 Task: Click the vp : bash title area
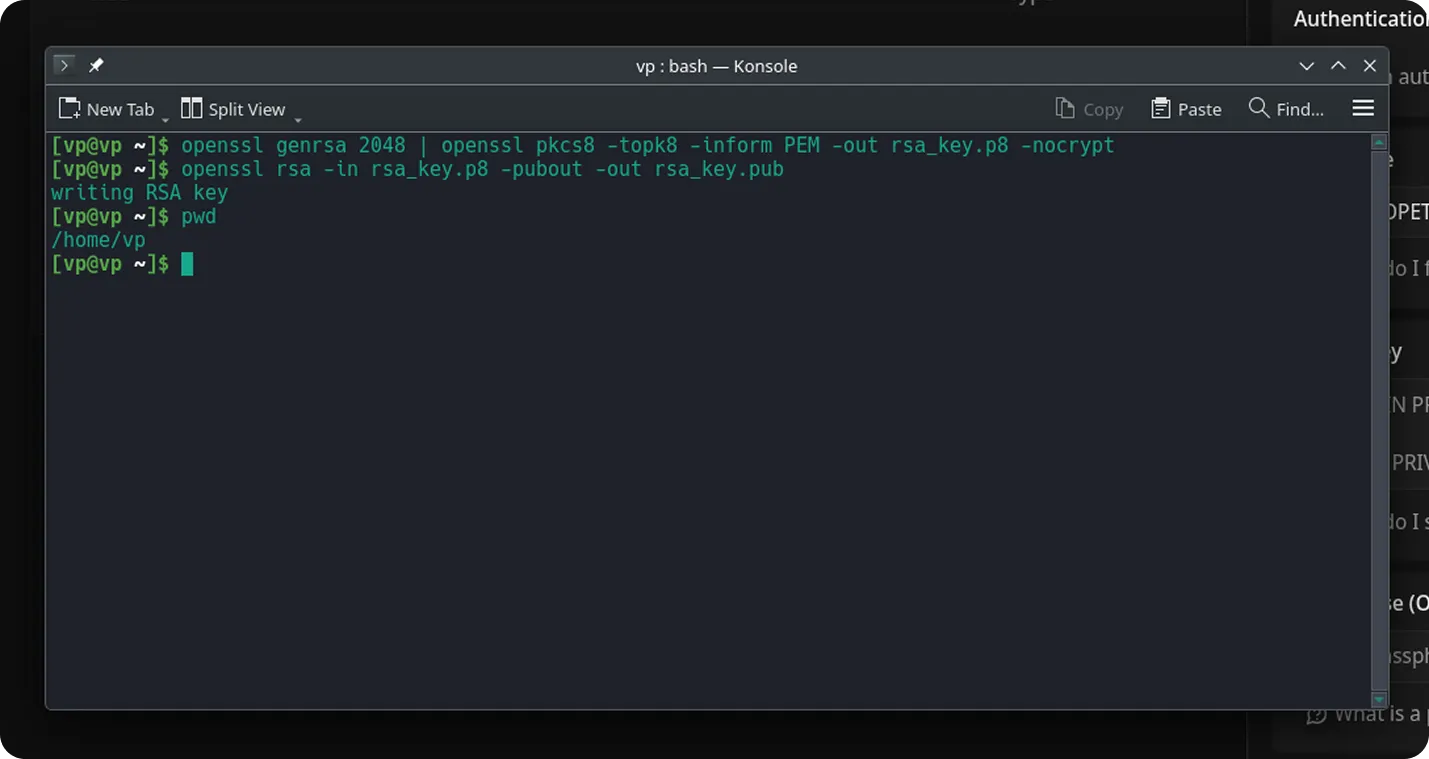pyautogui.click(x=717, y=66)
